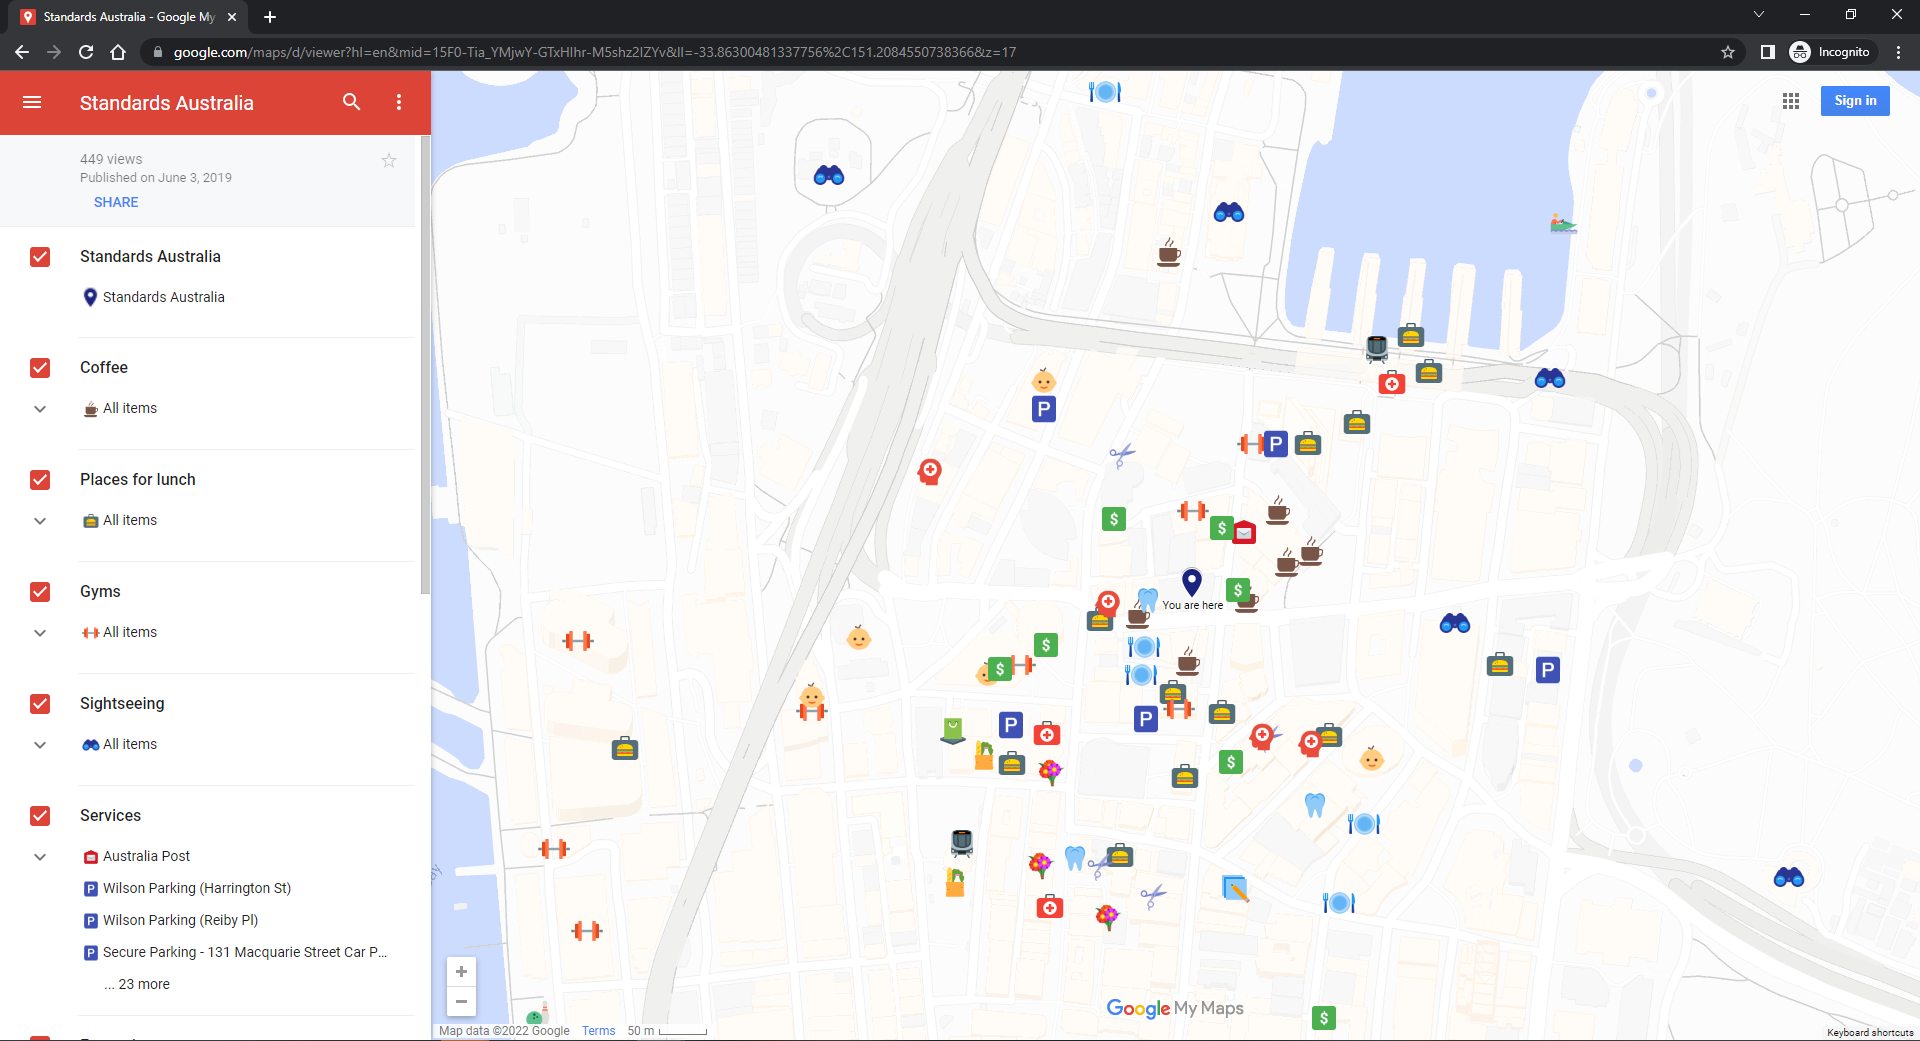Click the Sign in button
This screenshot has height=1041, width=1920.
1855,101
